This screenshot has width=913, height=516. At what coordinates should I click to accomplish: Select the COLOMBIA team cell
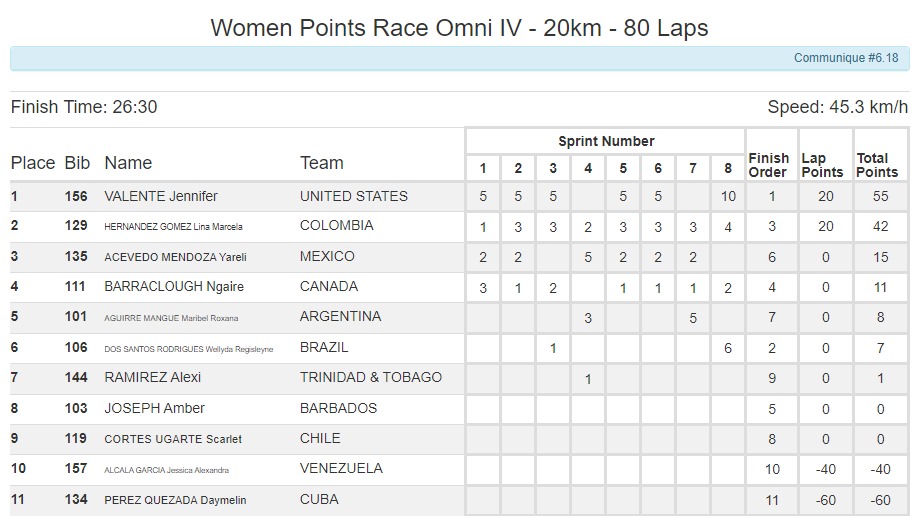coord(336,226)
